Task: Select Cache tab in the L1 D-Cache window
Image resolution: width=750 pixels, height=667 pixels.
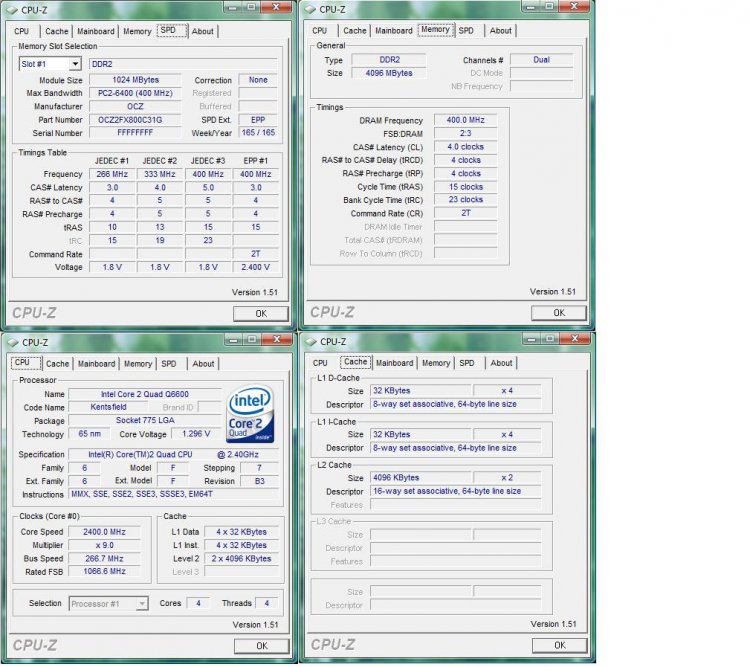Action: pos(356,362)
